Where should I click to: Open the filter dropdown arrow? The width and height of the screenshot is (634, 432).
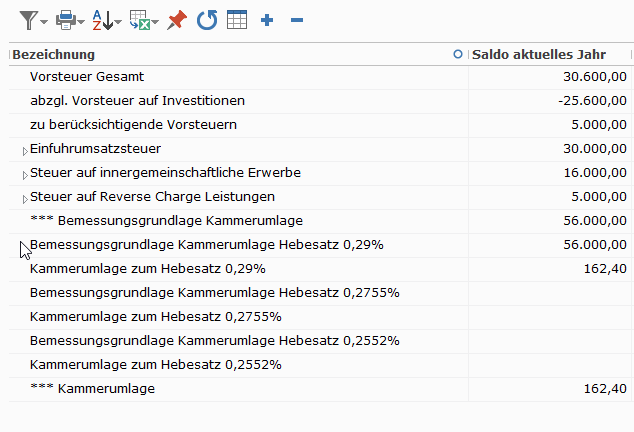point(44,21)
